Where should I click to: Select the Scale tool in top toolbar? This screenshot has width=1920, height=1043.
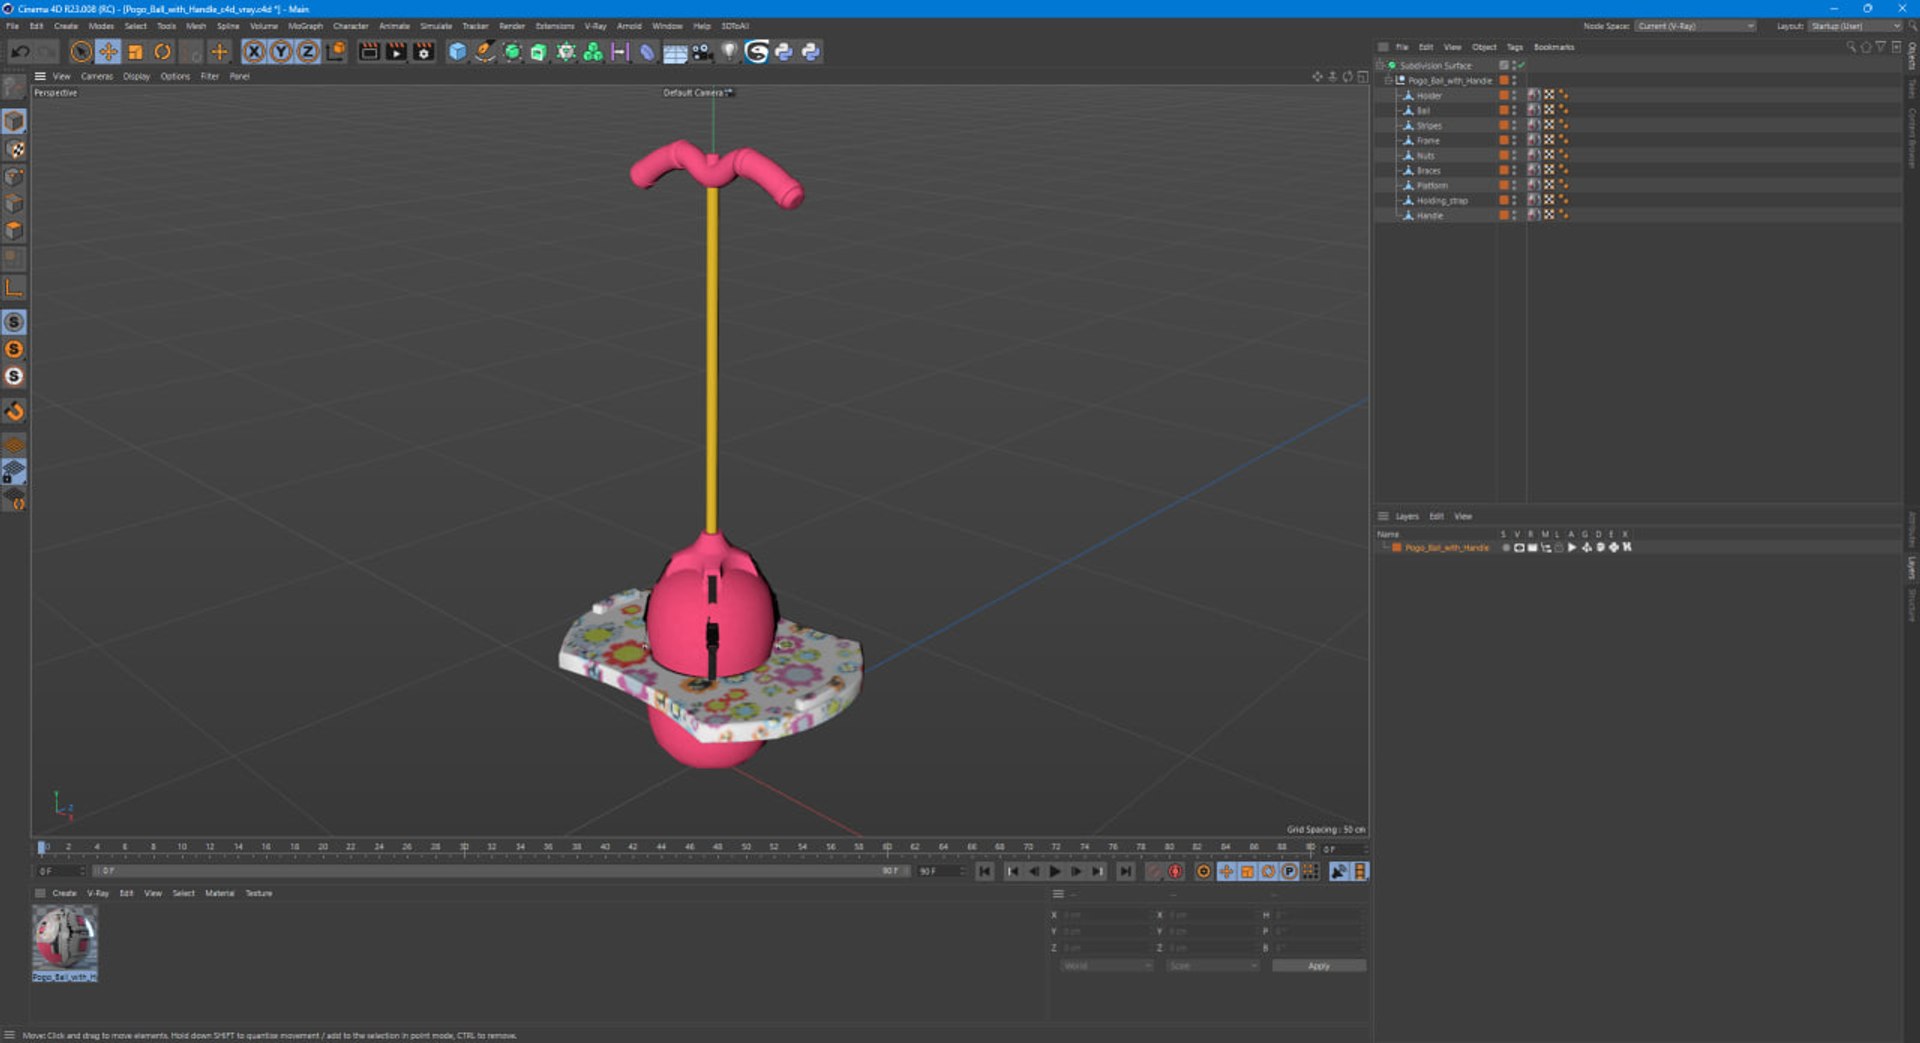135,52
